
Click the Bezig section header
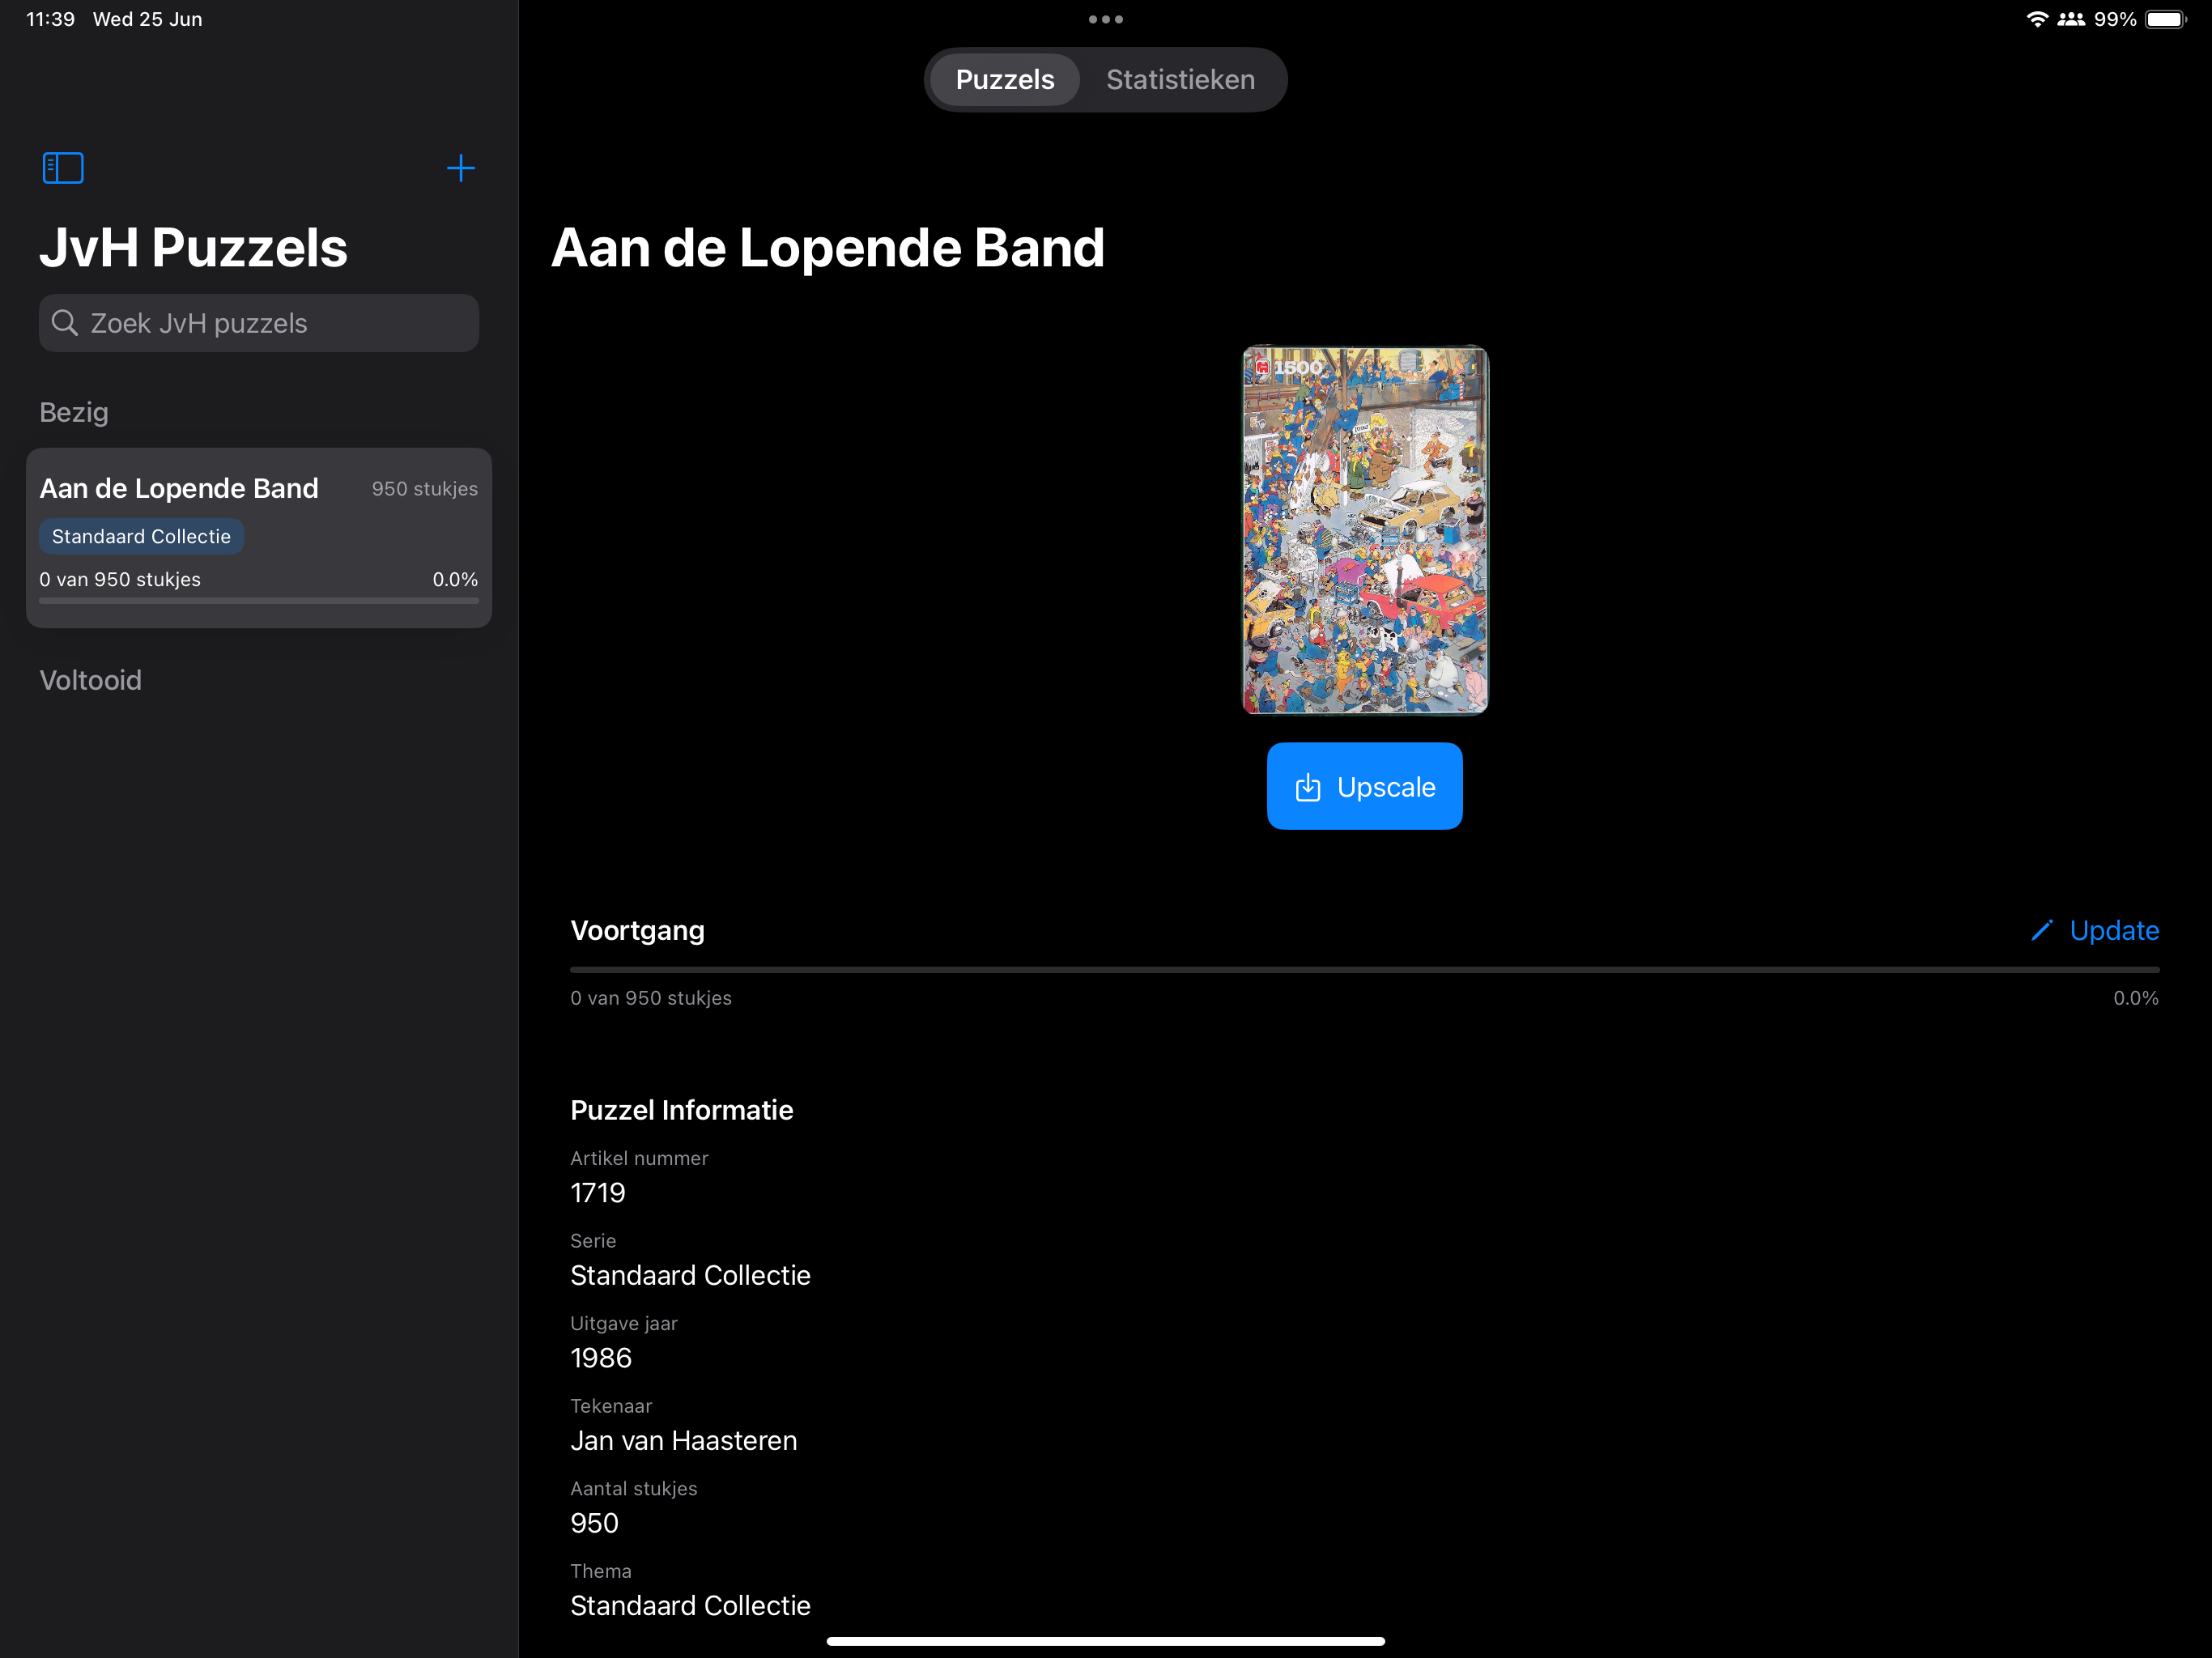click(x=73, y=411)
